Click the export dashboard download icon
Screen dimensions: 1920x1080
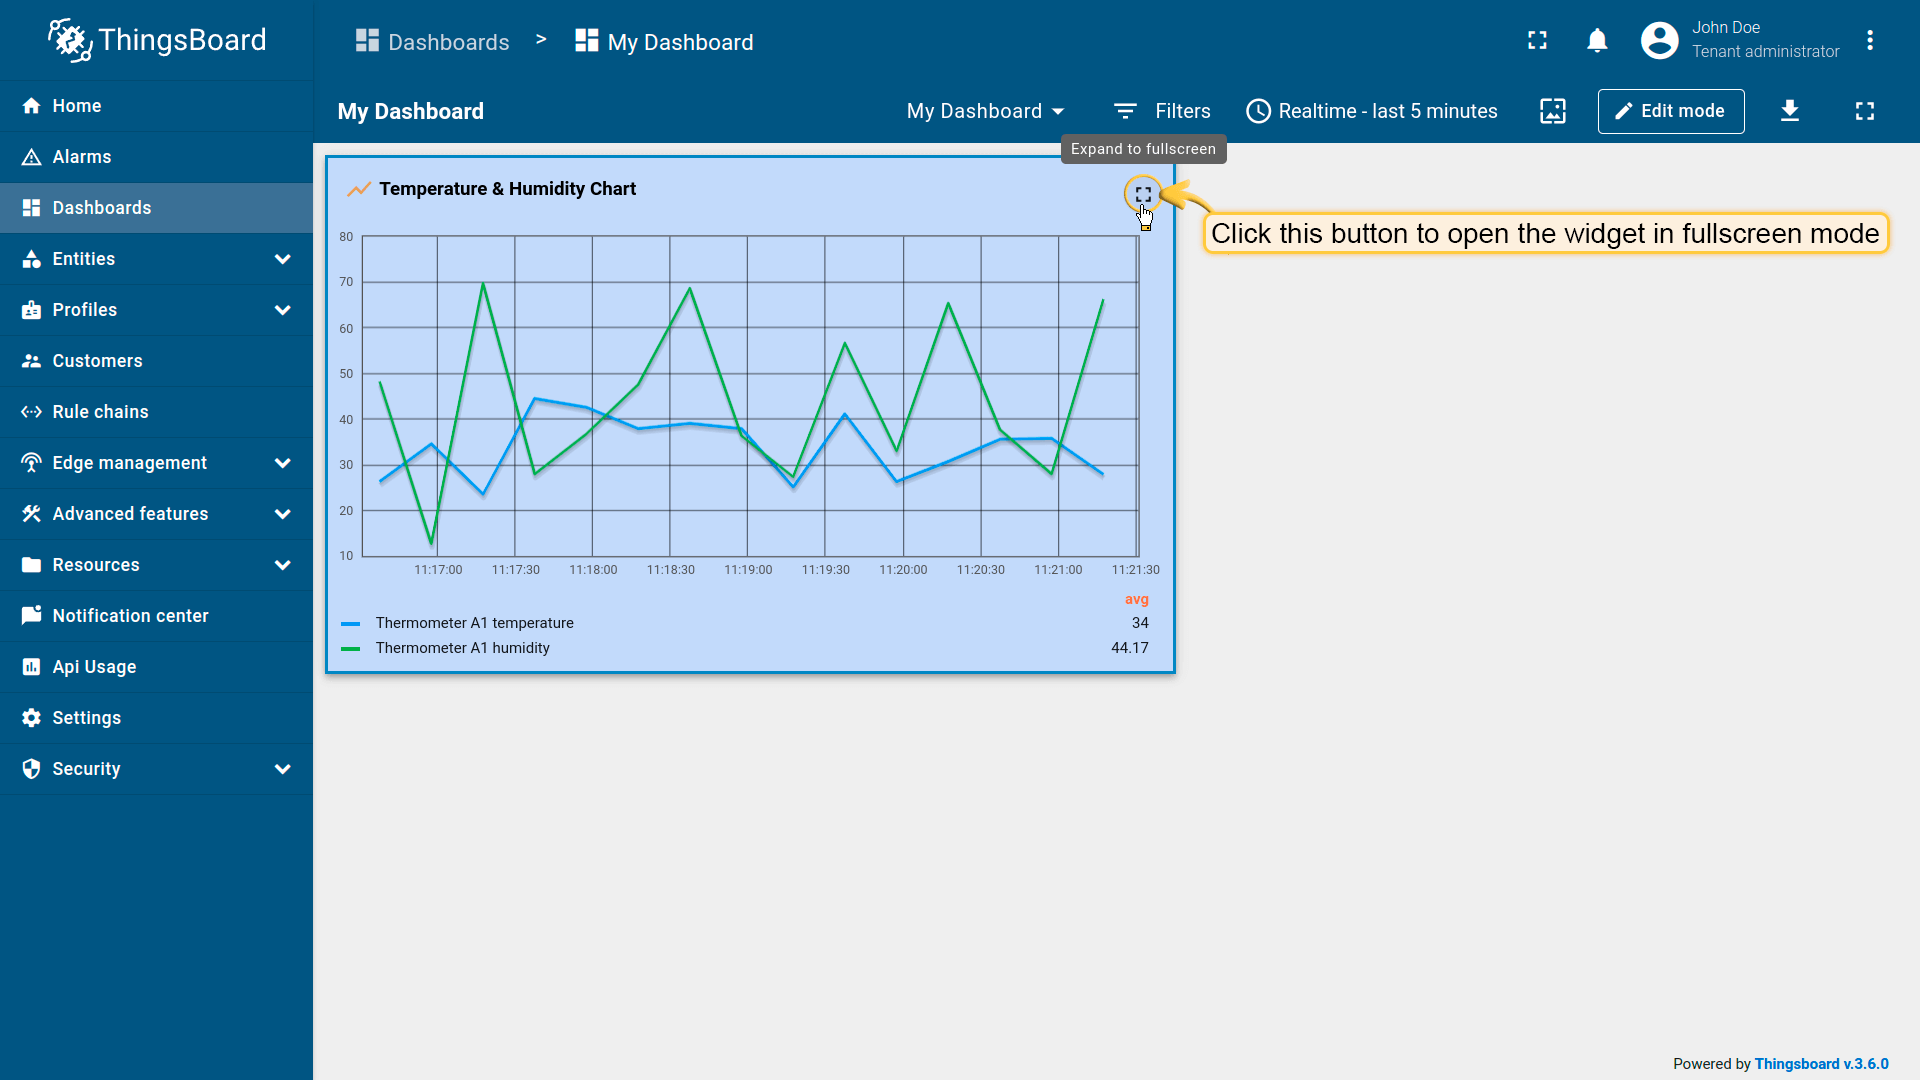[1790, 111]
